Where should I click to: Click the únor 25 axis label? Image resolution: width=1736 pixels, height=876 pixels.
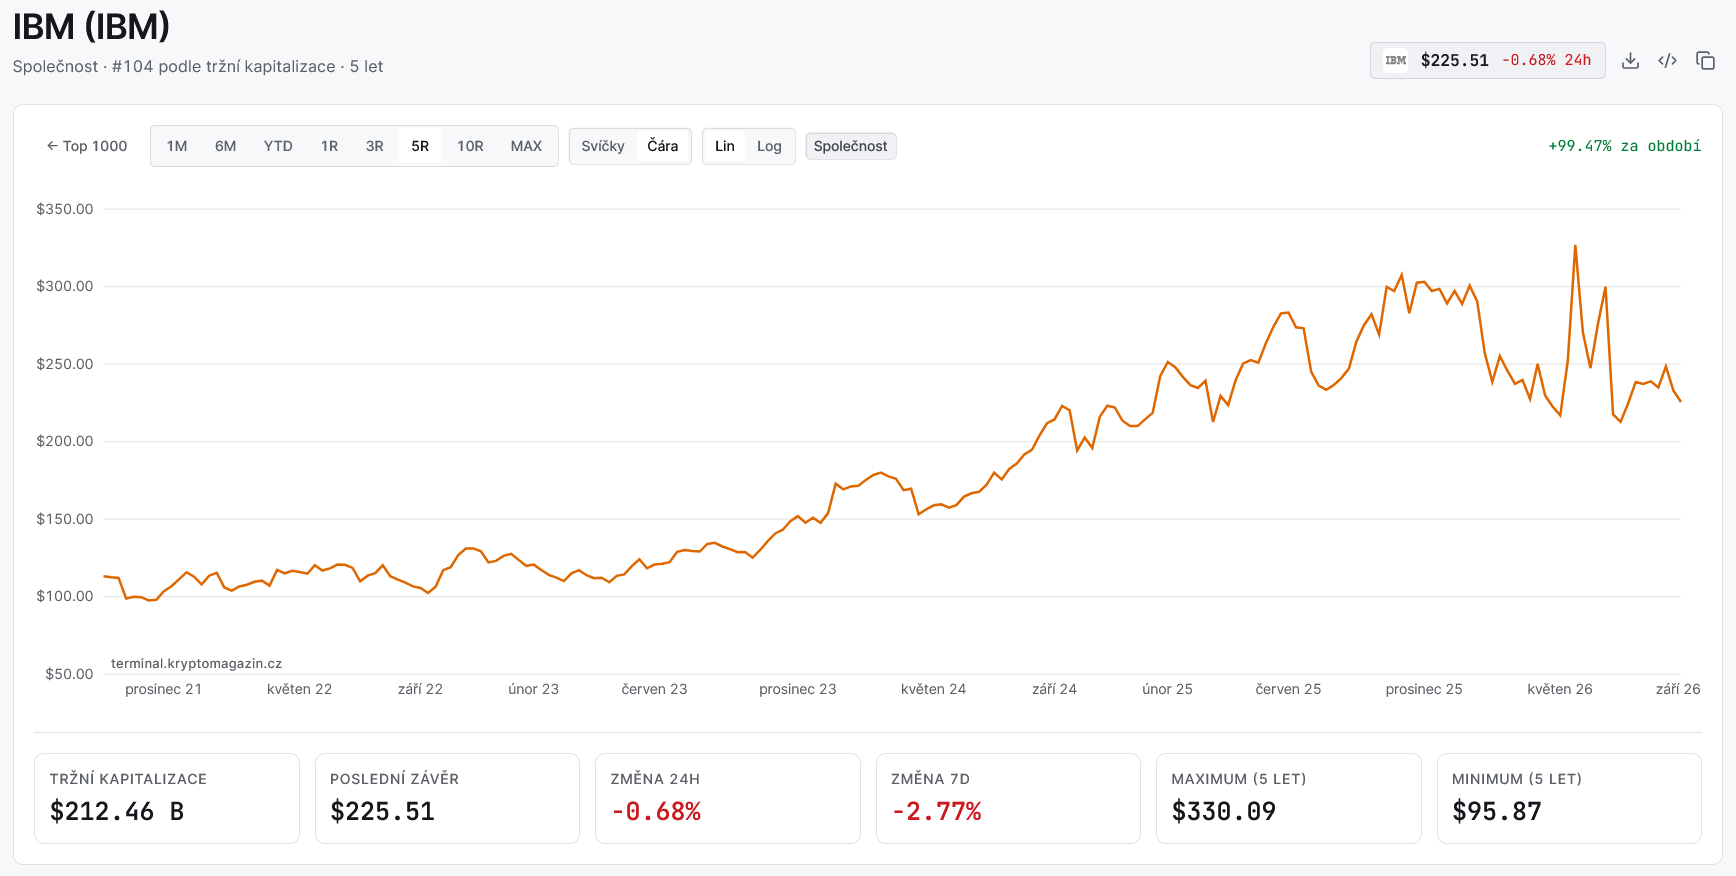[x=1167, y=689]
